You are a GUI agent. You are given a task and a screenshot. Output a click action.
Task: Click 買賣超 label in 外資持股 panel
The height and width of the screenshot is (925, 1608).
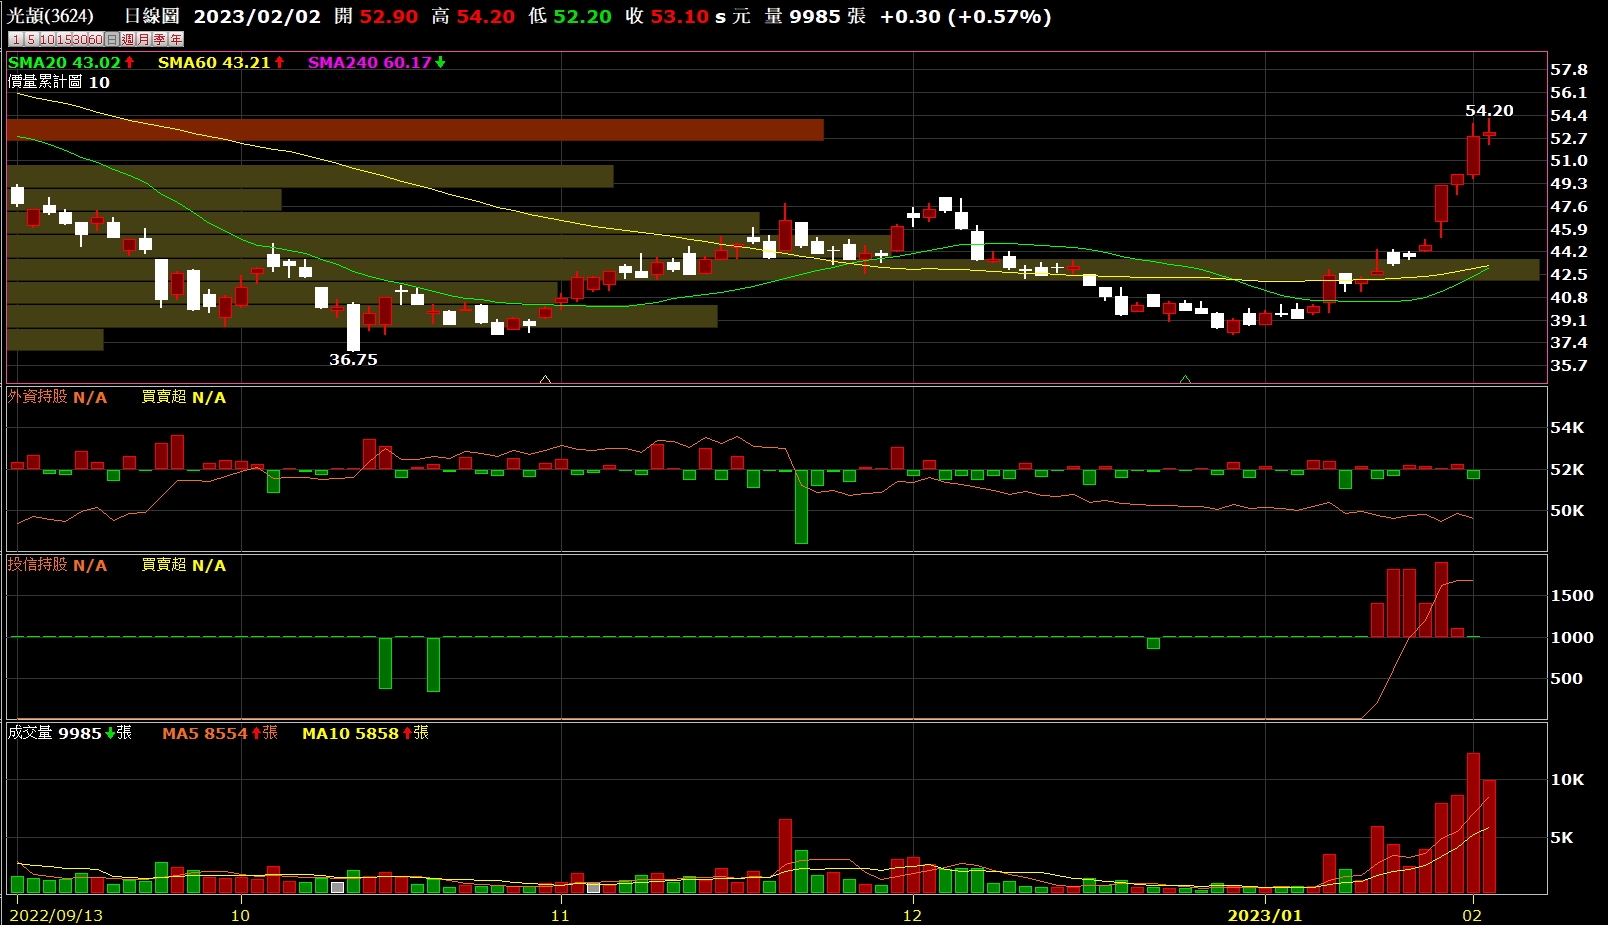[x=164, y=397]
